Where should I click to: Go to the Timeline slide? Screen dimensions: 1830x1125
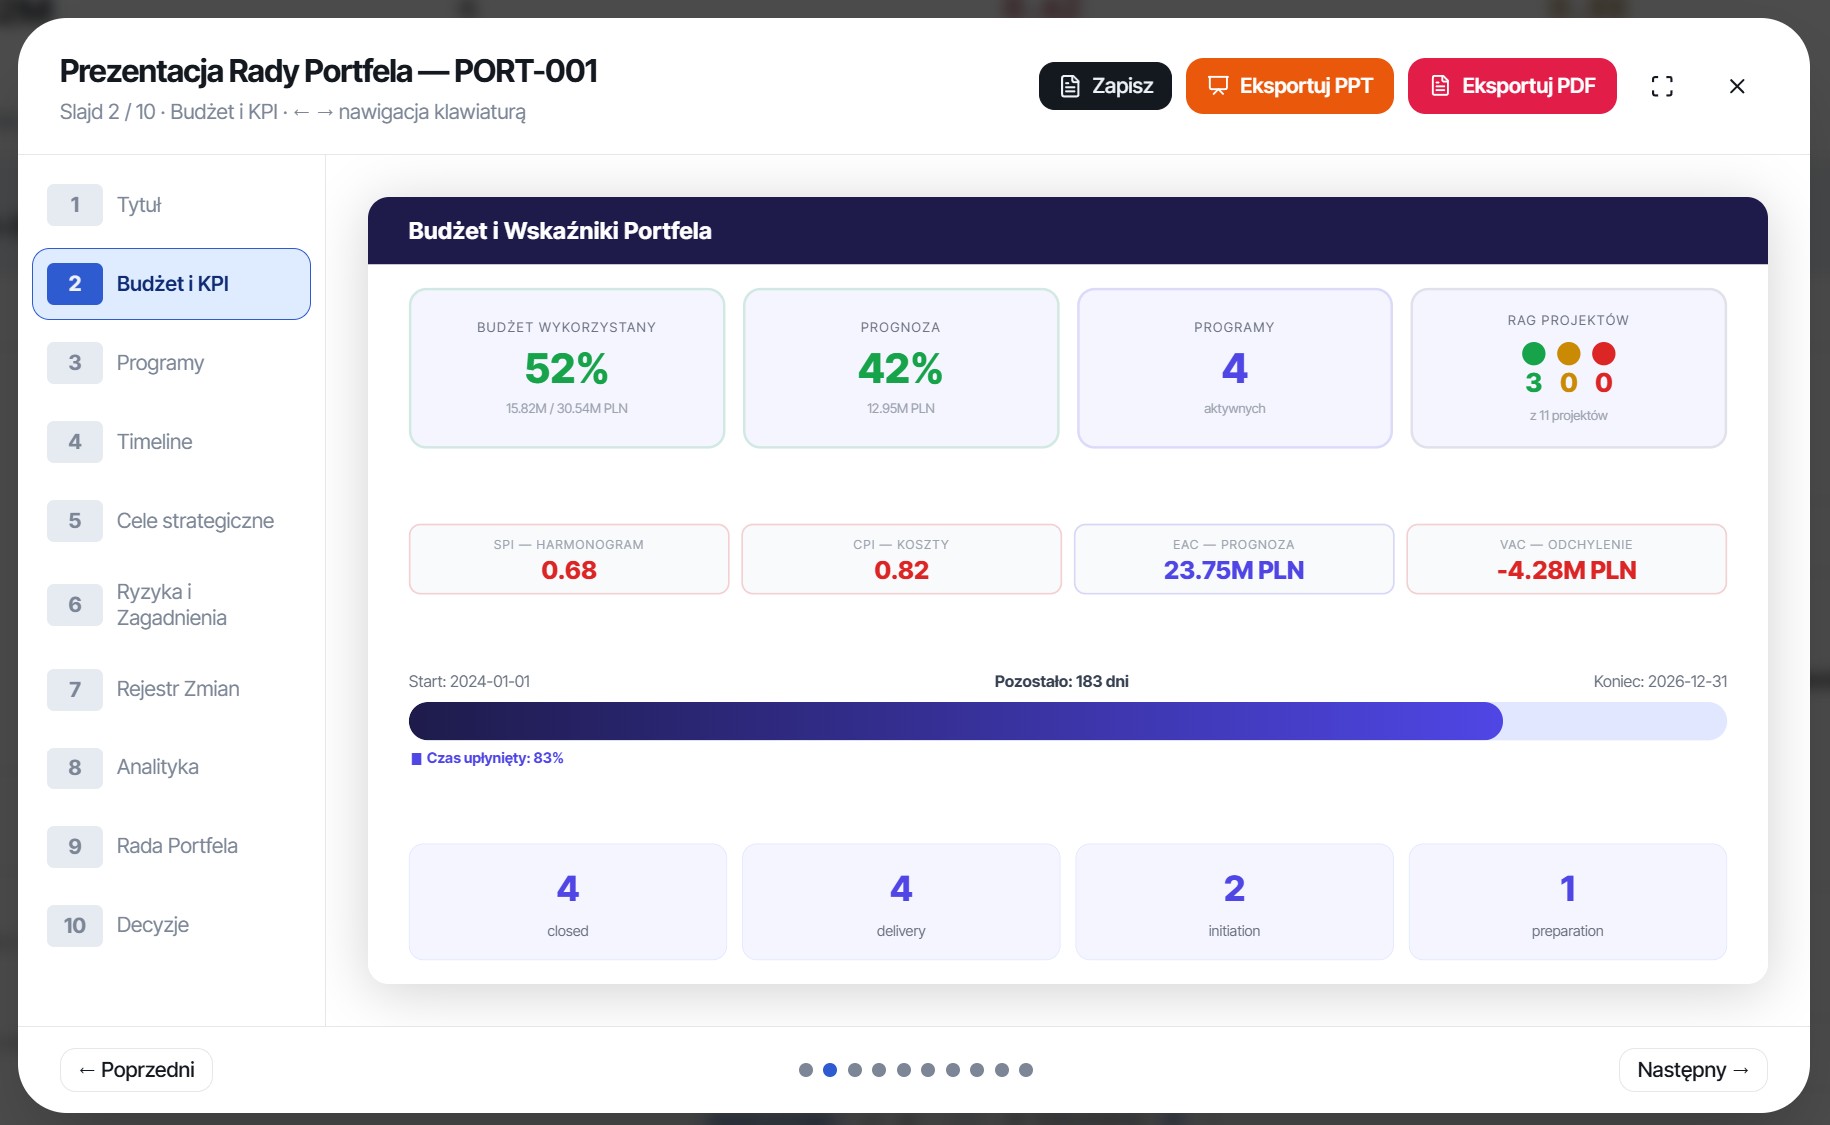coord(171,442)
